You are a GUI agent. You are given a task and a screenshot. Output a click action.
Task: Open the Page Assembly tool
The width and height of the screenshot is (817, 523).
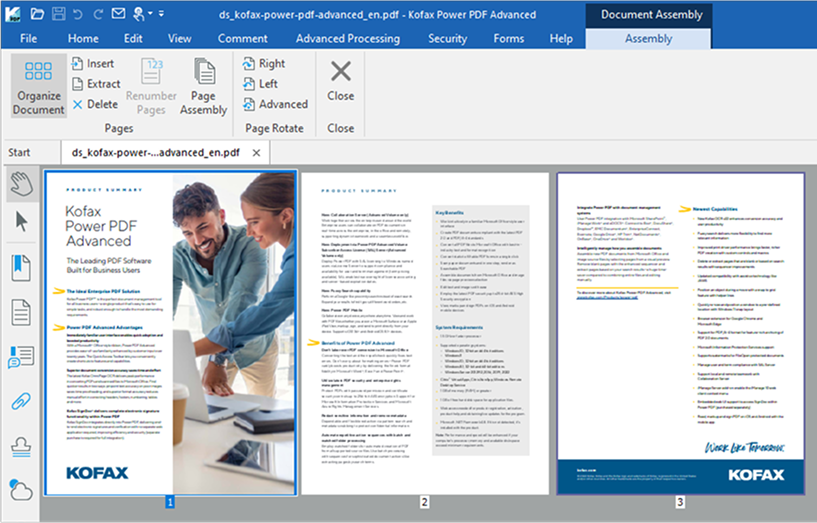[204, 86]
